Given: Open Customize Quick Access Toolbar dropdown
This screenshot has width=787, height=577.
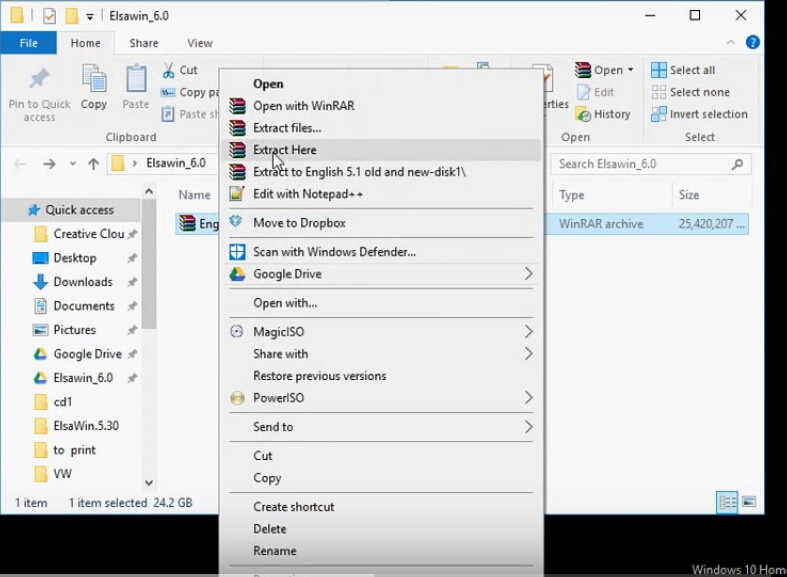Looking at the screenshot, I should [89, 17].
